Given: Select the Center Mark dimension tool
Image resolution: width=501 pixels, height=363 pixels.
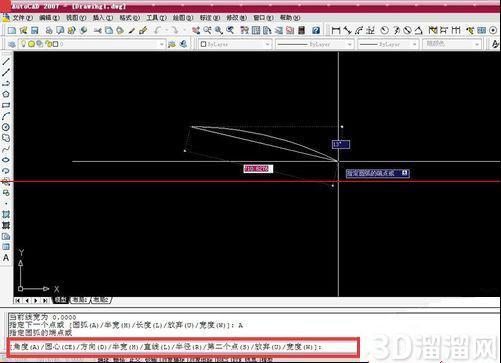Looking at the screenshot, I should (493, 31).
